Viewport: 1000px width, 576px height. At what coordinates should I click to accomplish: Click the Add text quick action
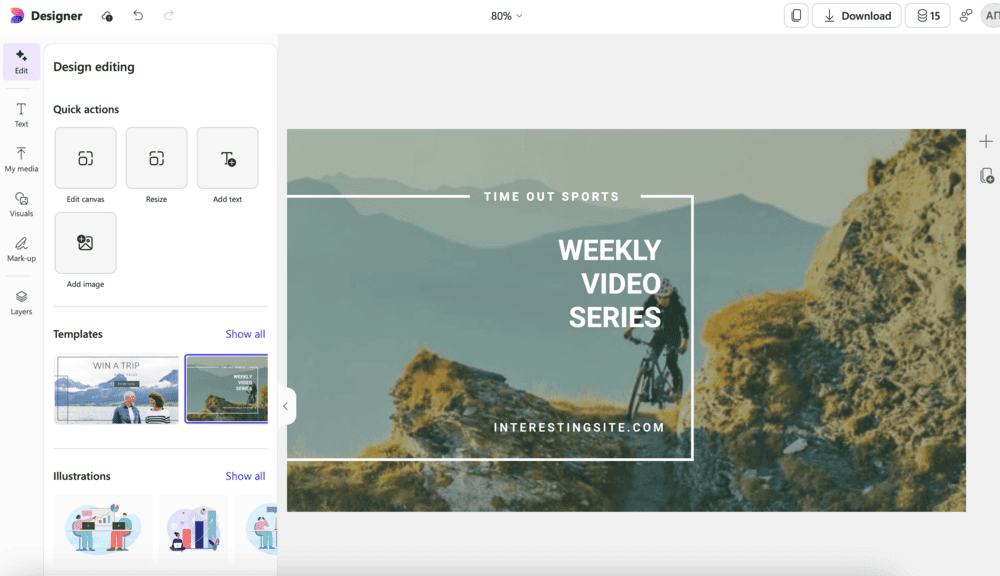[228, 158]
